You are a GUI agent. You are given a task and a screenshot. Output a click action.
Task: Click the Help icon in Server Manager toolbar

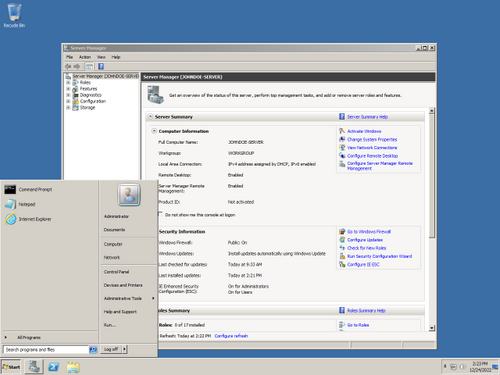[x=101, y=66]
